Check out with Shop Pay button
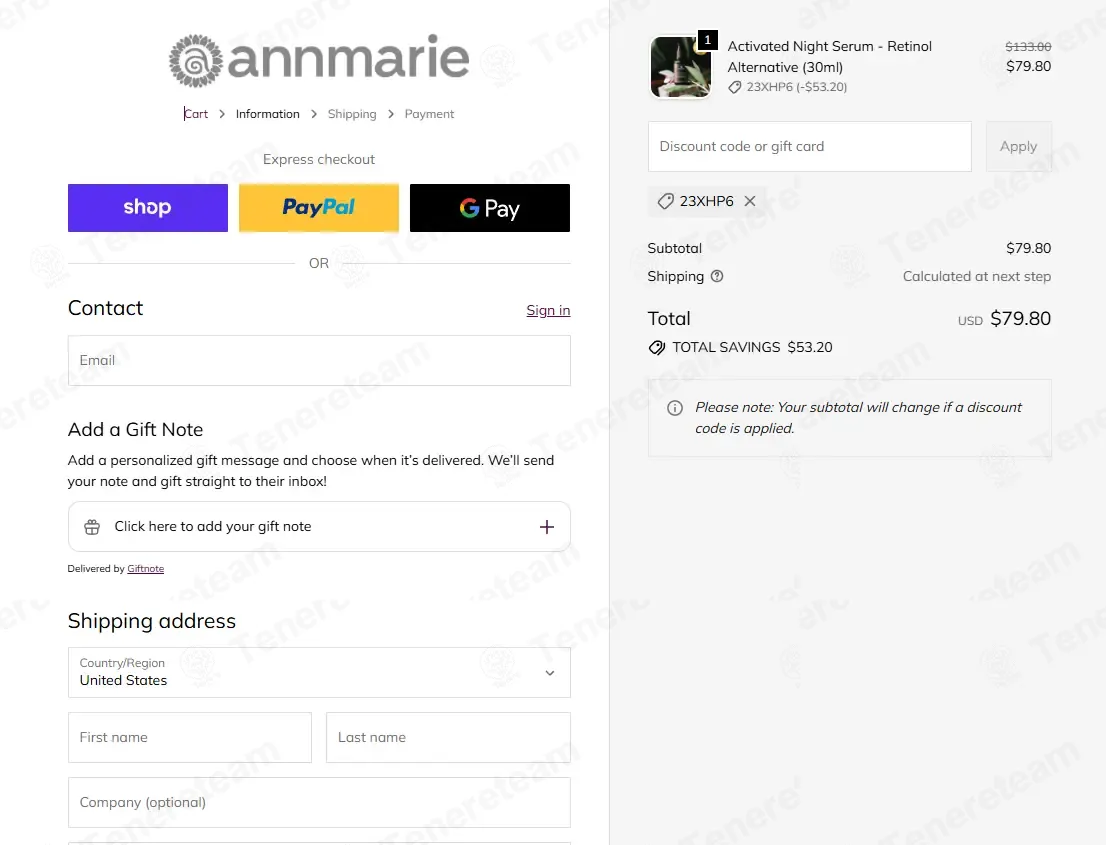 pyautogui.click(x=147, y=208)
